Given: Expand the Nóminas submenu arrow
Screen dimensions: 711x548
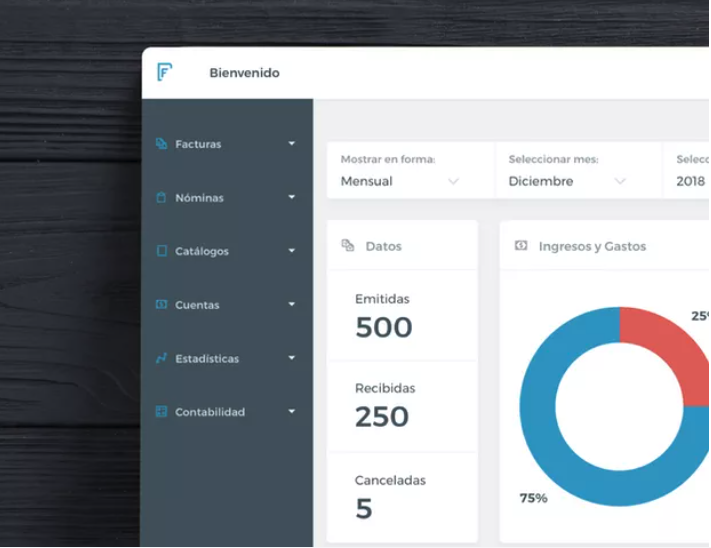Looking at the screenshot, I should [x=292, y=198].
